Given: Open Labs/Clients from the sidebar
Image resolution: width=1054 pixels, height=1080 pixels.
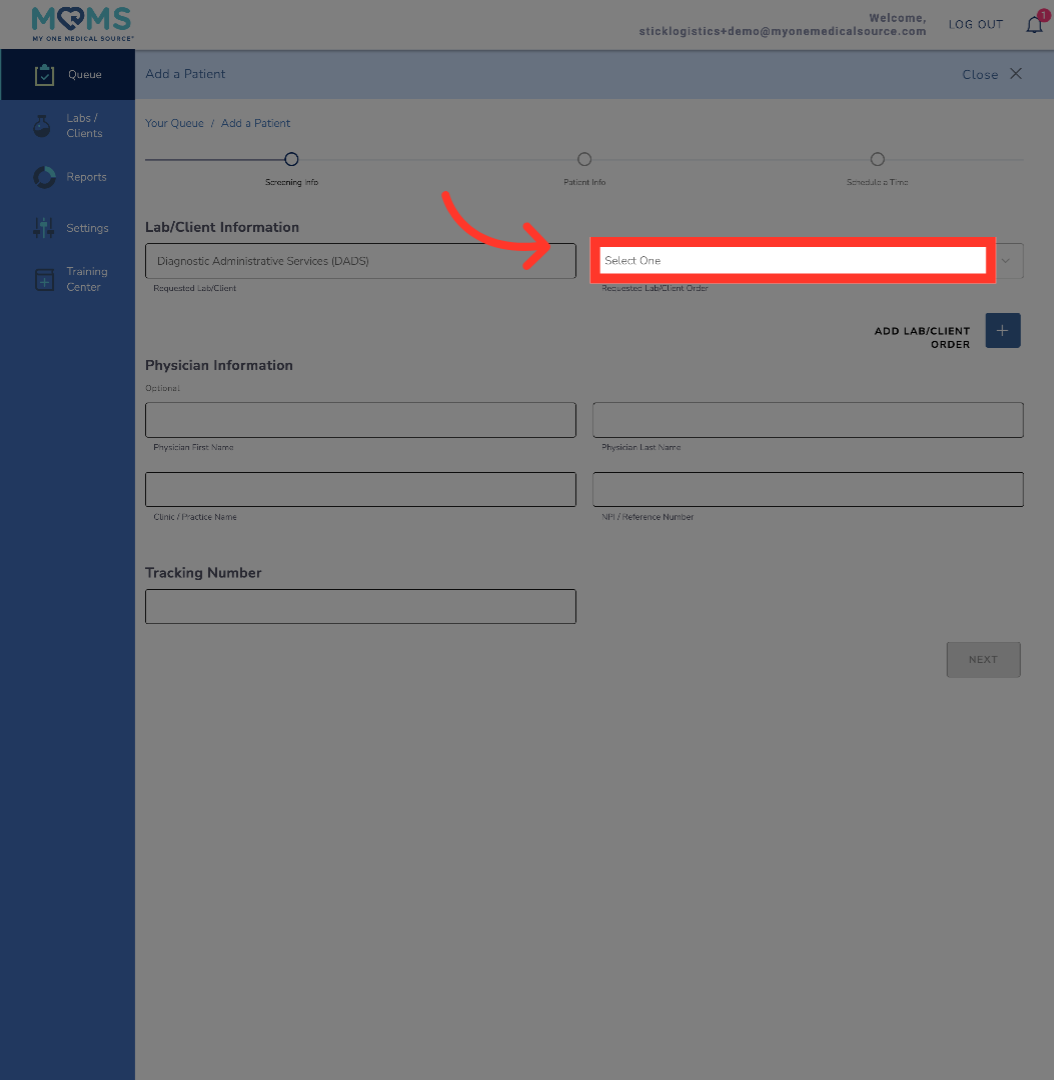Looking at the screenshot, I should [x=44, y=125].
